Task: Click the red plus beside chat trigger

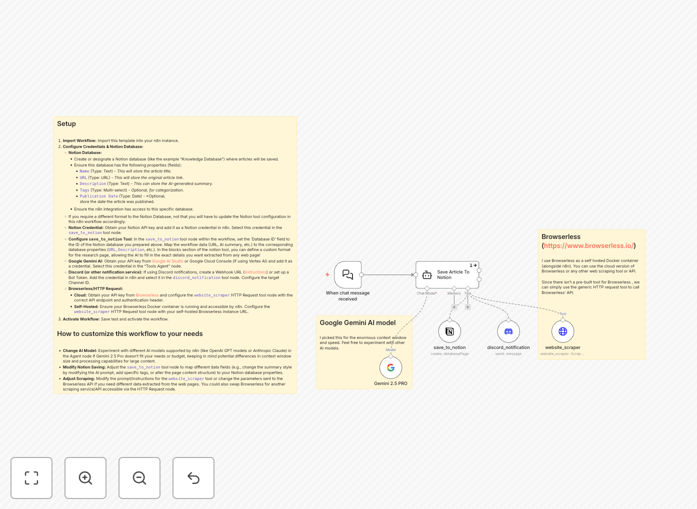Action: (x=327, y=275)
